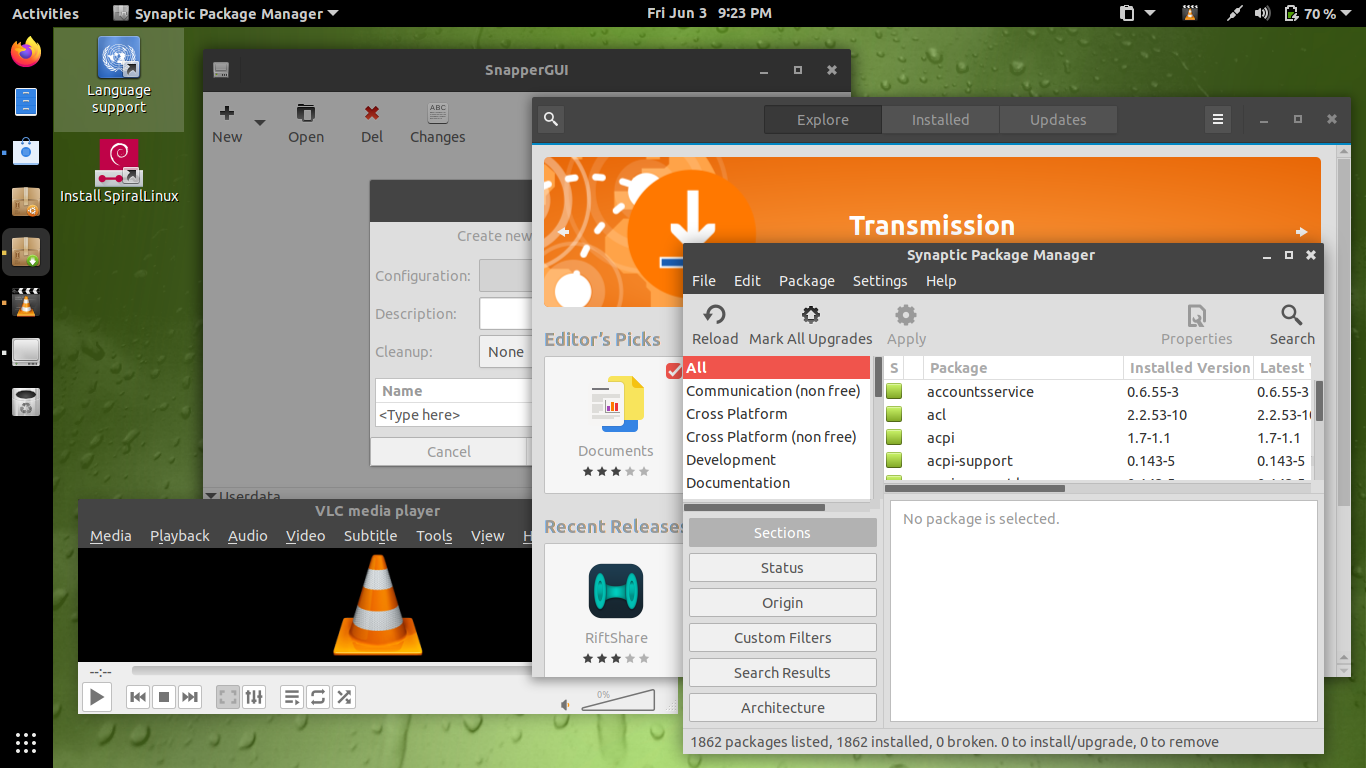Screen dimensions: 1366x768
Task: Open Synaptic Package menu
Action: pyautogui.click(x=807, y=281)
